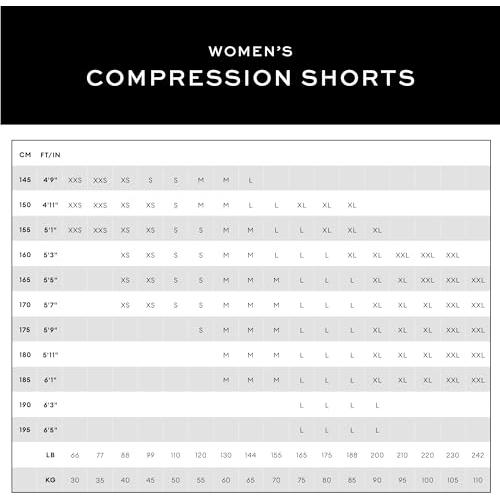Click the KG weight row label

click(x=50, y=480)
